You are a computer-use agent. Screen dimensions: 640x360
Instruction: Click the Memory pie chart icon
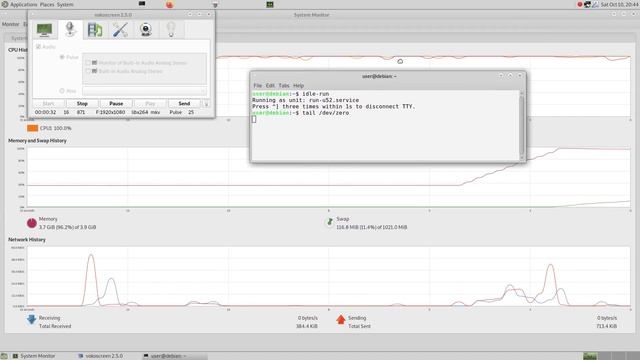[x=32, y=223]
